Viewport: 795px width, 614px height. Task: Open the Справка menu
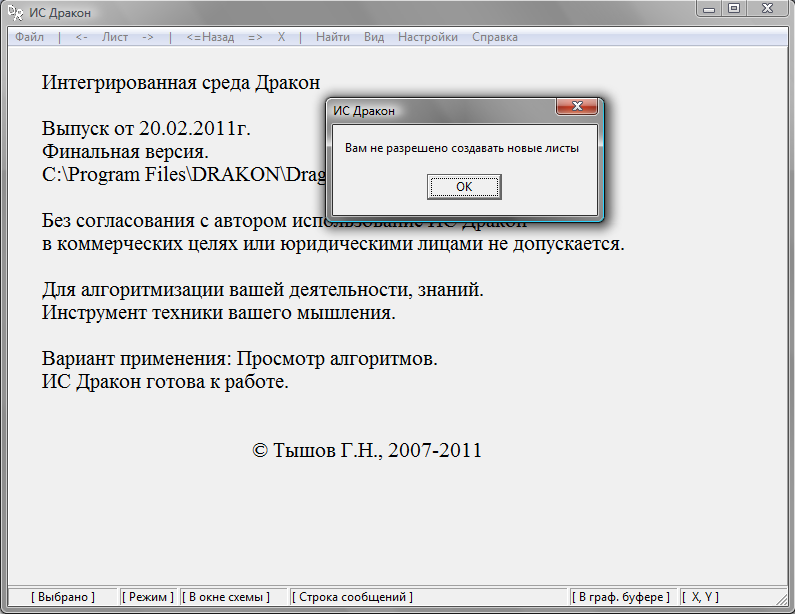pyautogui.click(x=494, y=37)
